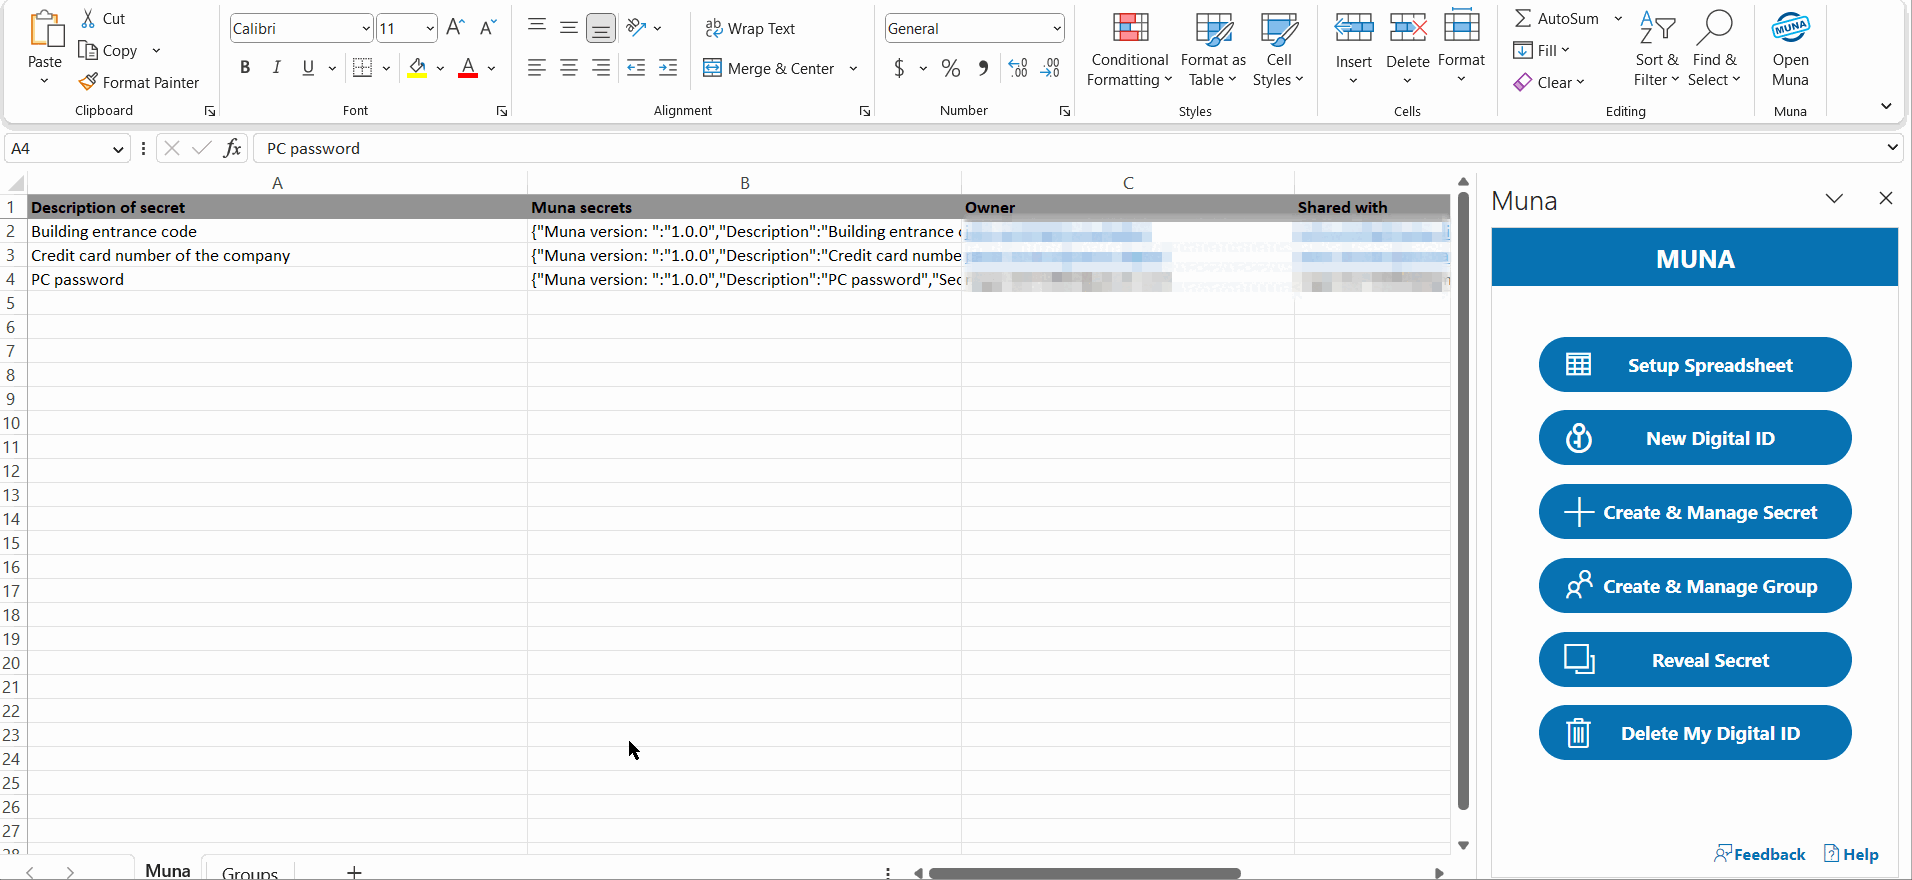
Task: Click the Open Muna ribbon icon
Action: 1790,27
